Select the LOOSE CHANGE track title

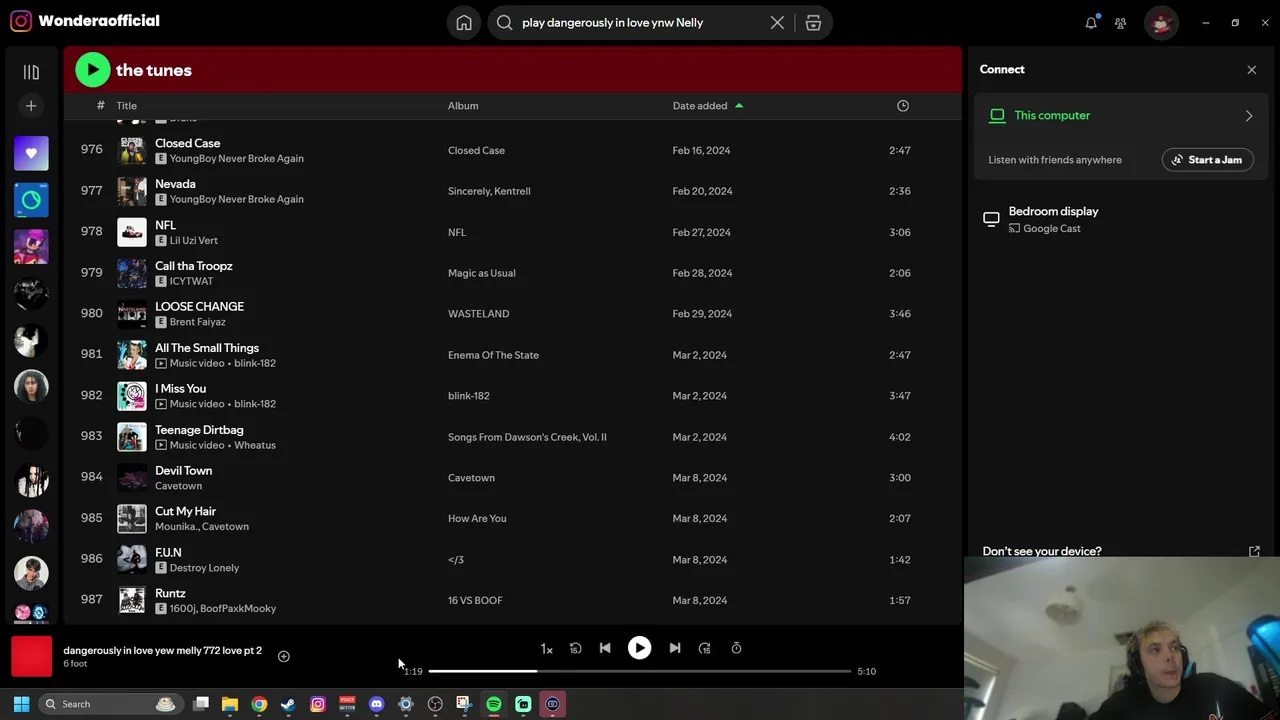click(199, 307)
